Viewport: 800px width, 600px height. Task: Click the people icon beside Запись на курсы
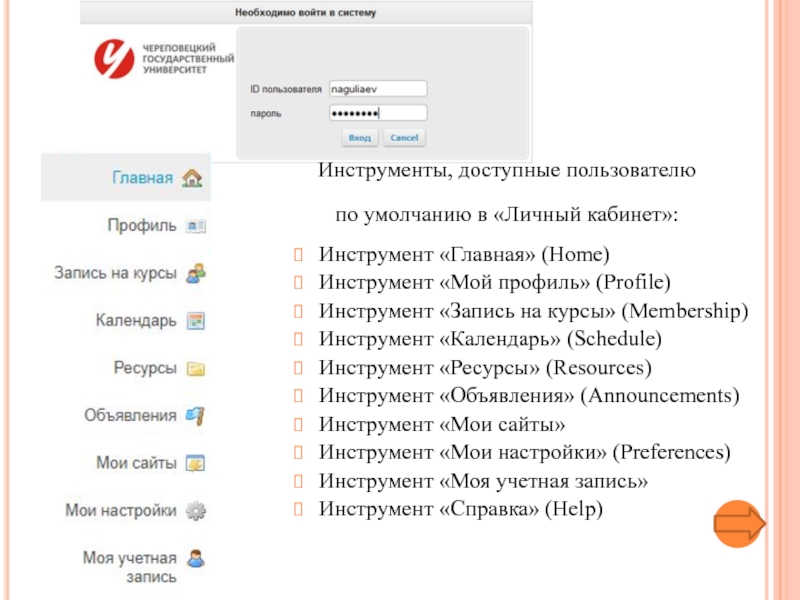196,273
